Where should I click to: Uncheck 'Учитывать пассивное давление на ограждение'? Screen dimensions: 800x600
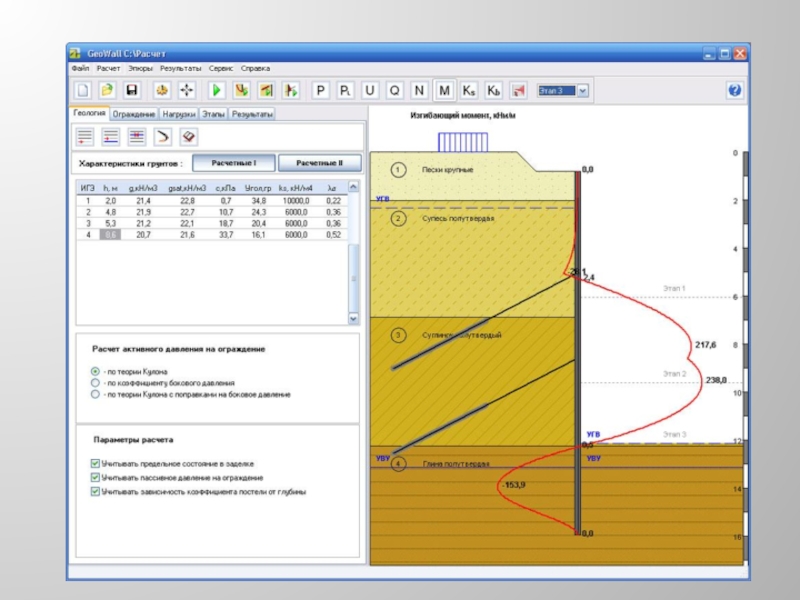point(95,478)
